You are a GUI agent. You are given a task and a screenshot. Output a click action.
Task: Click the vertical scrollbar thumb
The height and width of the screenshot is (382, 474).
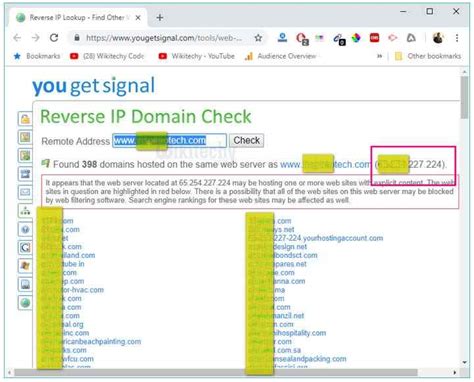click(465, 97)
